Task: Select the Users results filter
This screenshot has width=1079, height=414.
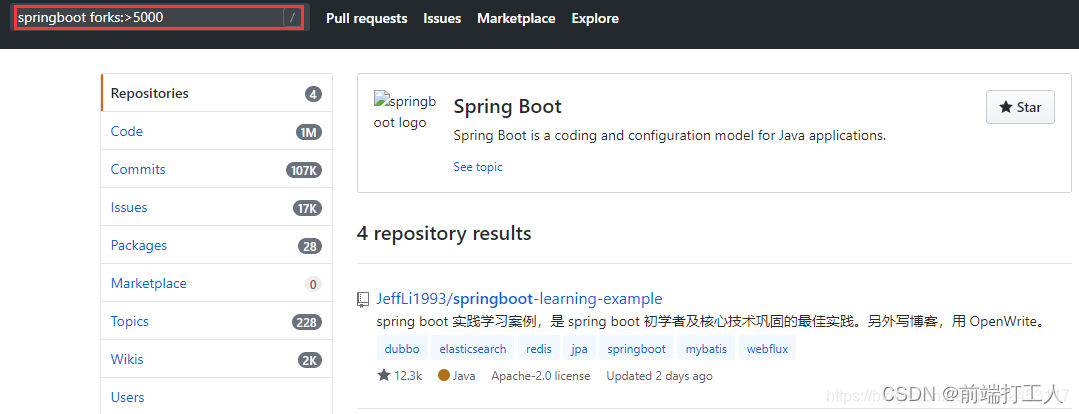Action: (x=217, y=397)
